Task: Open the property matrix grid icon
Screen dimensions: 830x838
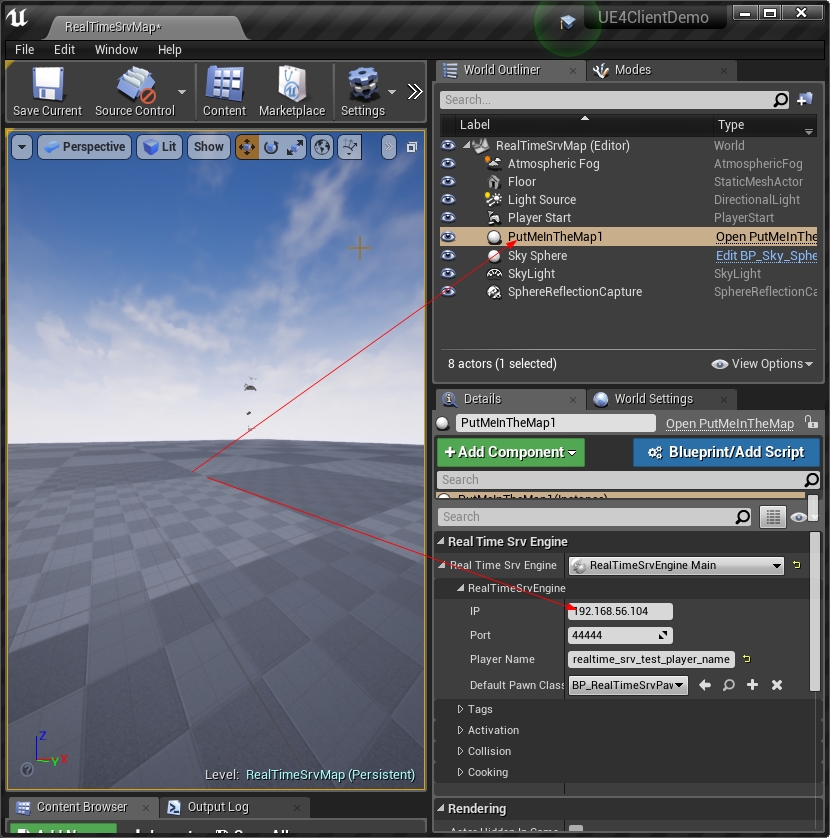Action: coord(773,517)
